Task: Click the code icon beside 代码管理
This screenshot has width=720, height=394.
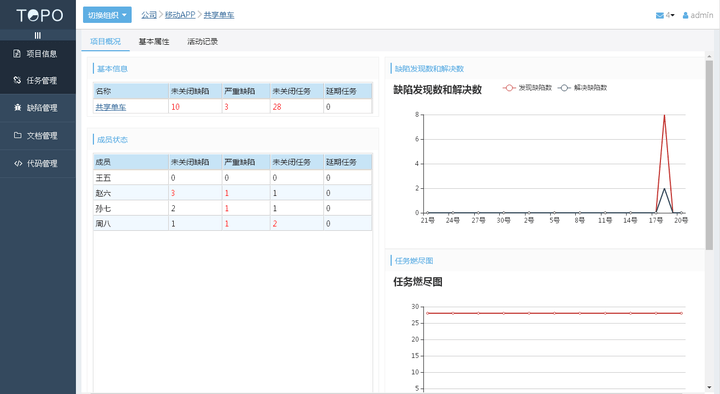Action: (x=18, y=163)
